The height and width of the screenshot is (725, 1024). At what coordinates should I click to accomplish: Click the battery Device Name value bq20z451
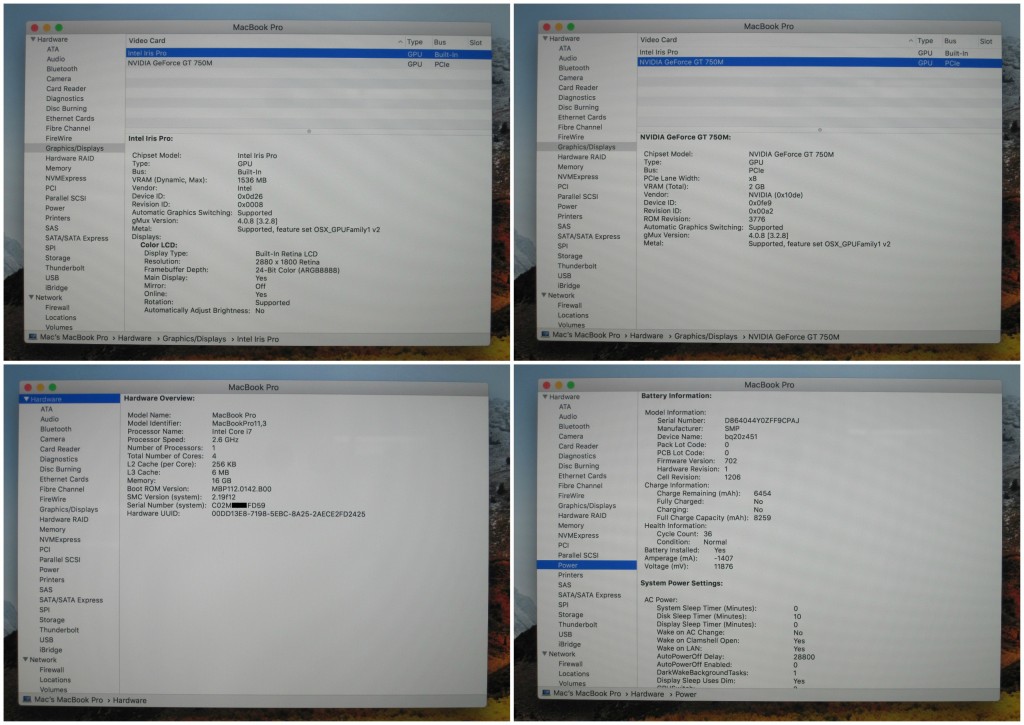pos(741,436)
